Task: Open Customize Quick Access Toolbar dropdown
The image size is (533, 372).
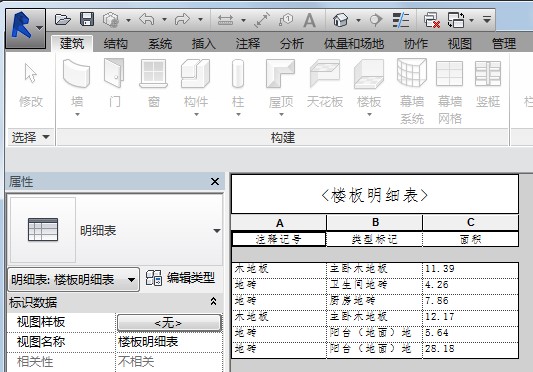Action: coord(487,20)
